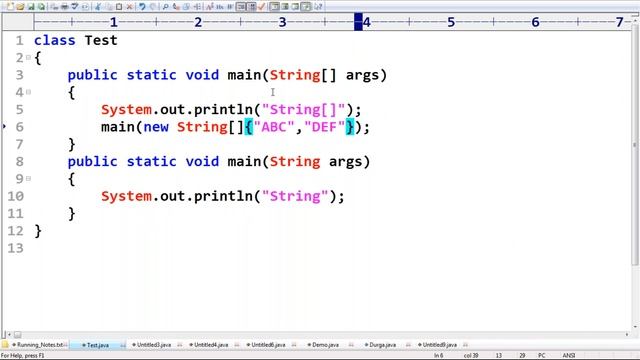Click the Go to Line icon

coord(197,7)
